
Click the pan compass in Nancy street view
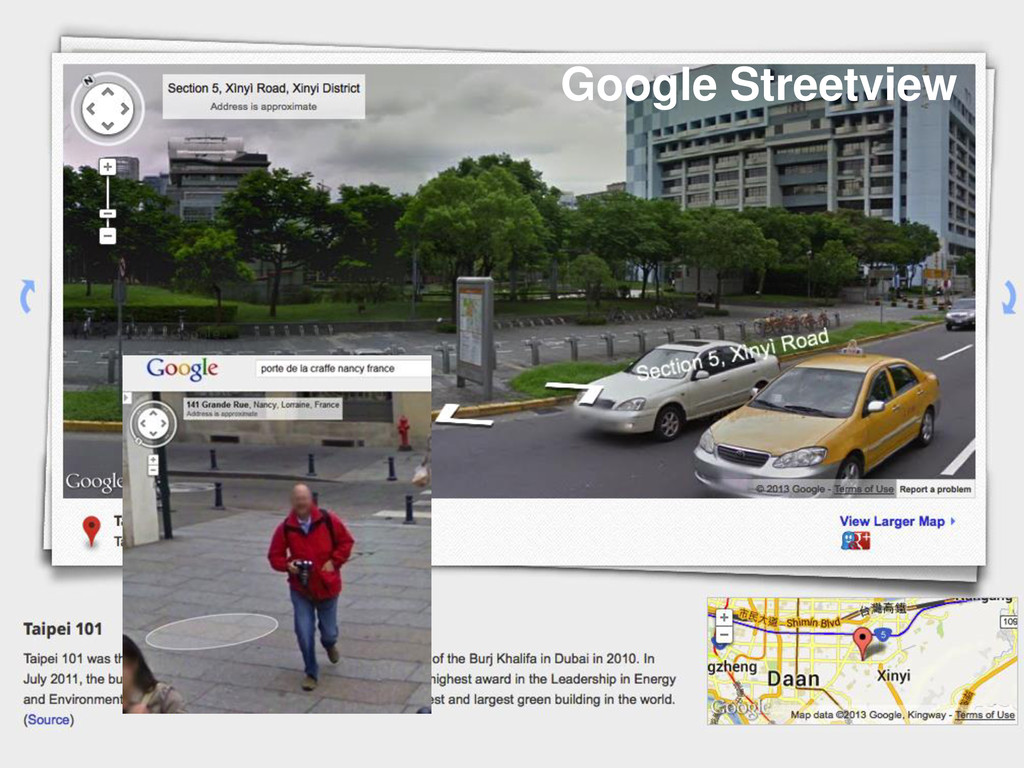(153, 423)
